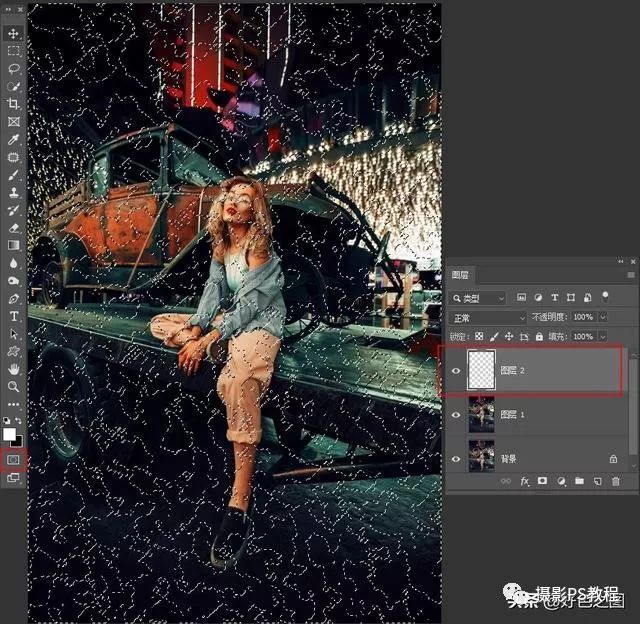Select the Lasso tool
Image resolution: width=640 pixels, height=624 pixels.
coord(14,68)
